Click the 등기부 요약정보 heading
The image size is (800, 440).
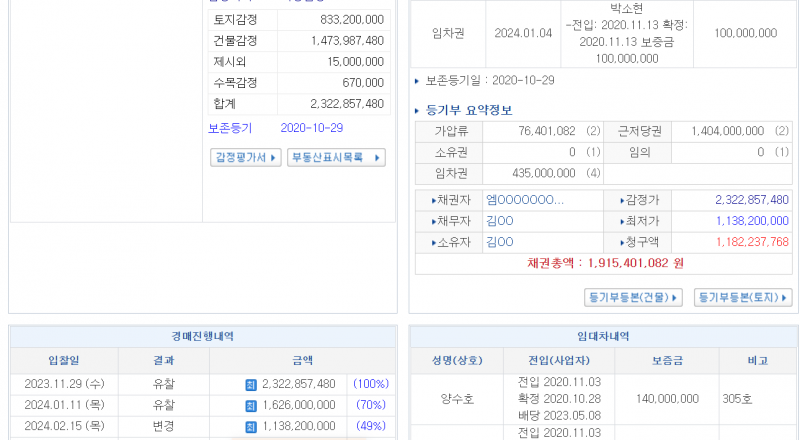tap(469, 111)
